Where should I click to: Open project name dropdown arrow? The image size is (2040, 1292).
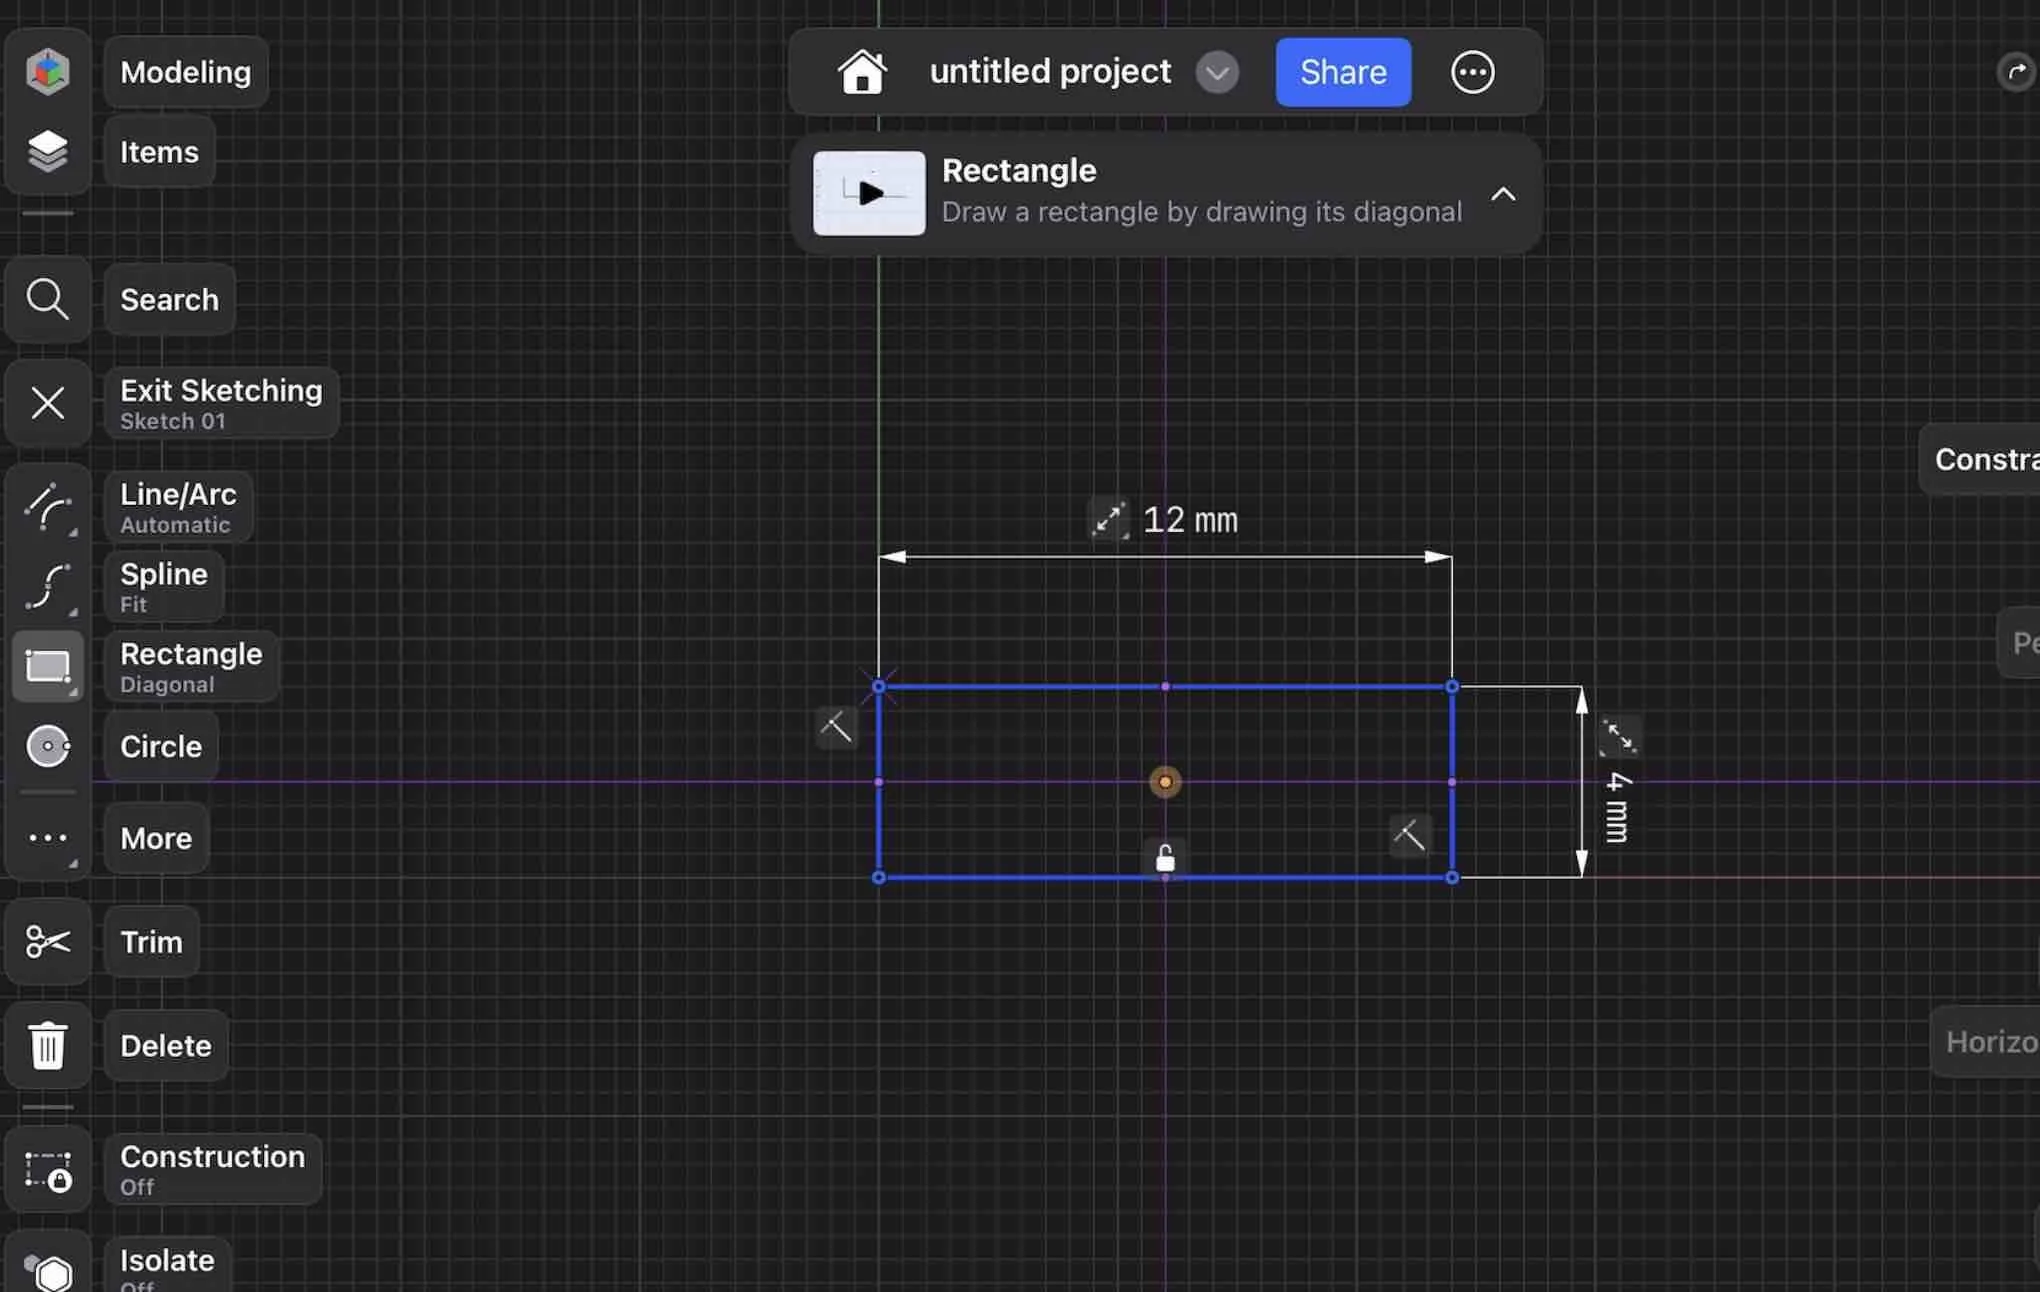pyautogui.click(x=1217, y=72)
